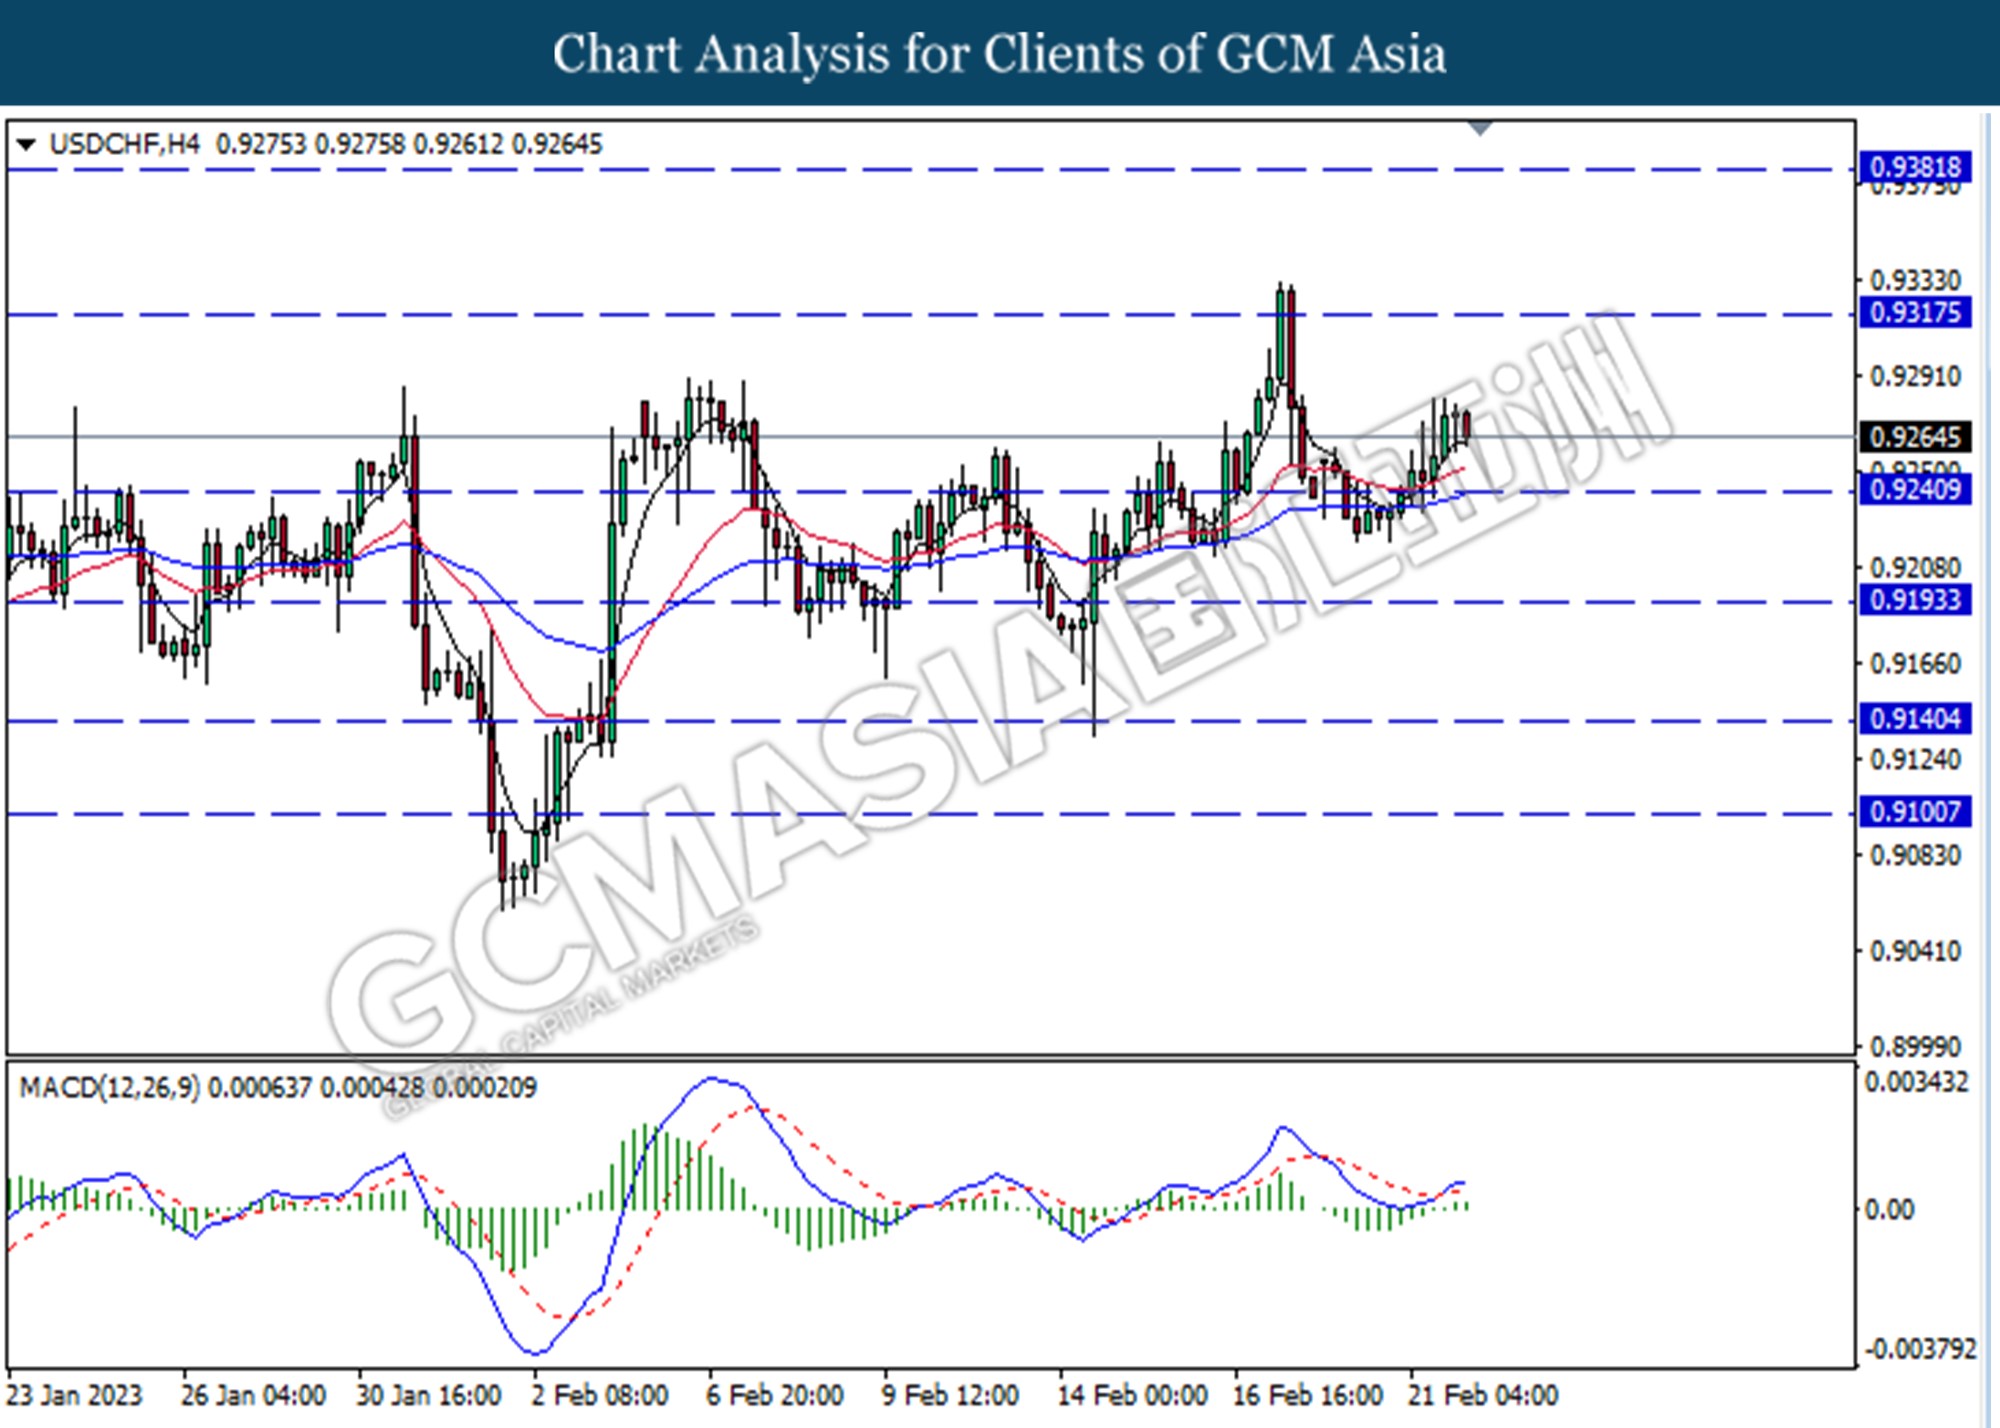Click the 0.92080 price scale value

[1915, 567]
